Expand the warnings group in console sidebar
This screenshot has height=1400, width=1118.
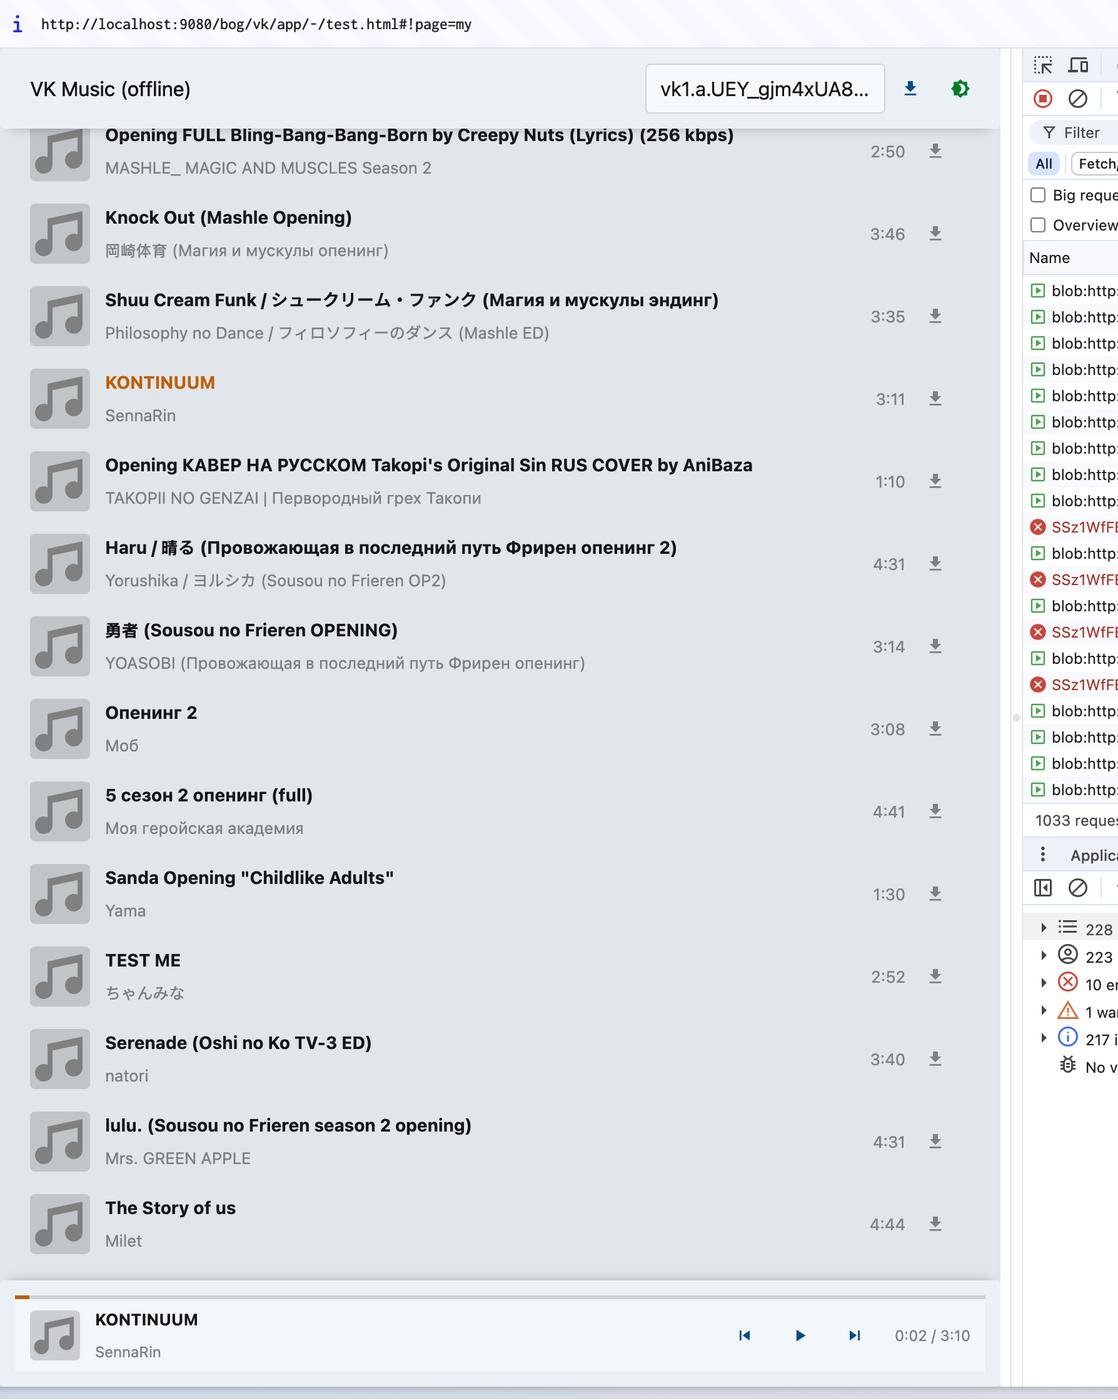coord(1044,1011)
